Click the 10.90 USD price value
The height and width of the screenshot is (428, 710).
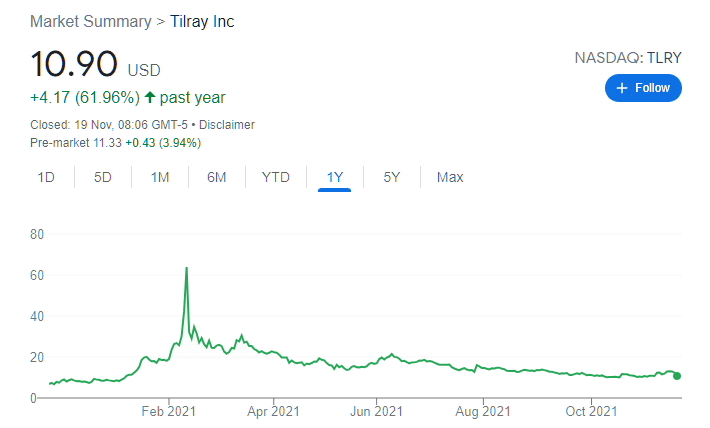click(x=95, y=64)
